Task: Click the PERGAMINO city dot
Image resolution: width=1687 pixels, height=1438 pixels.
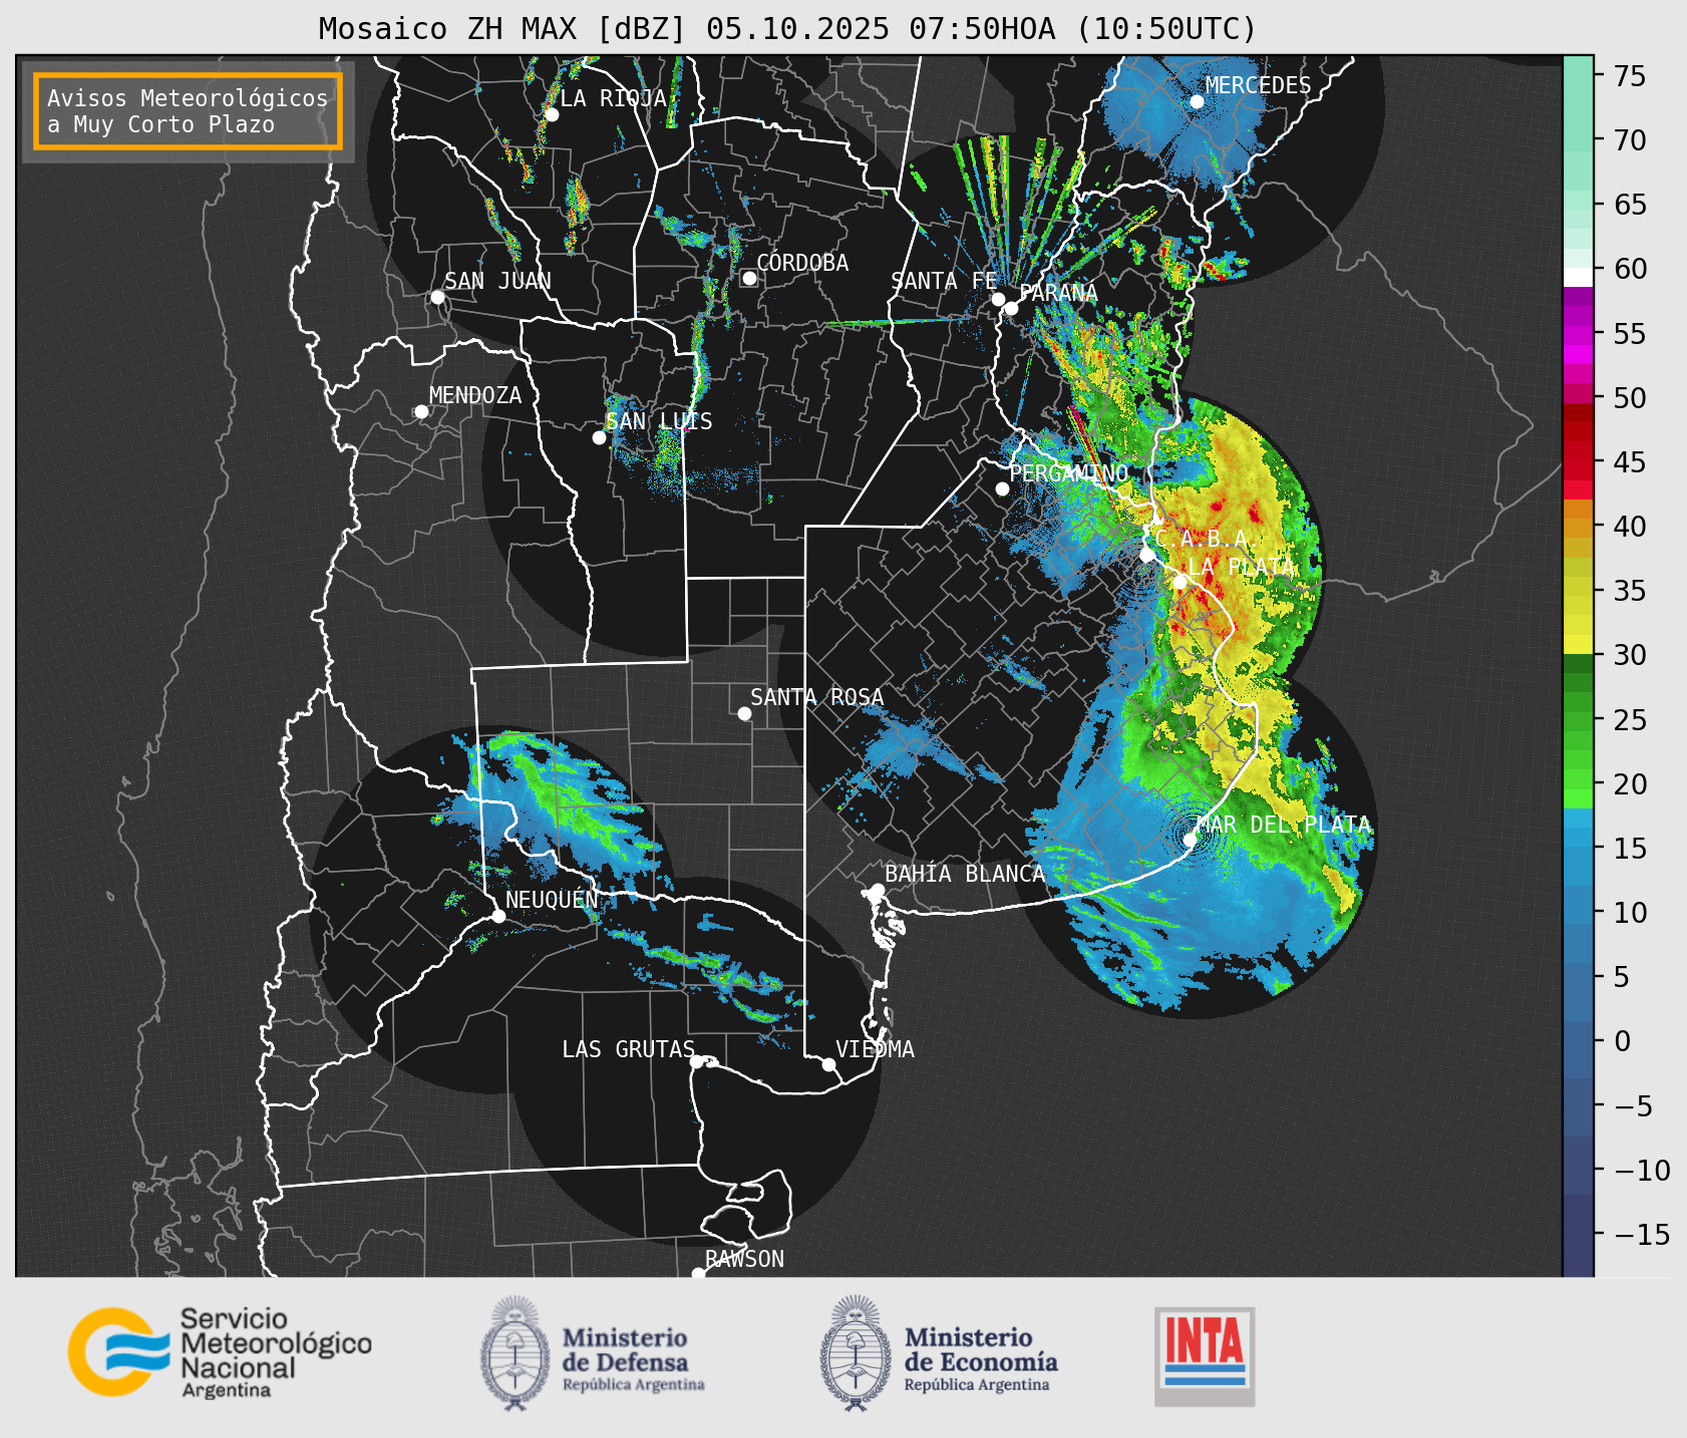Action: coord(1002,489)
